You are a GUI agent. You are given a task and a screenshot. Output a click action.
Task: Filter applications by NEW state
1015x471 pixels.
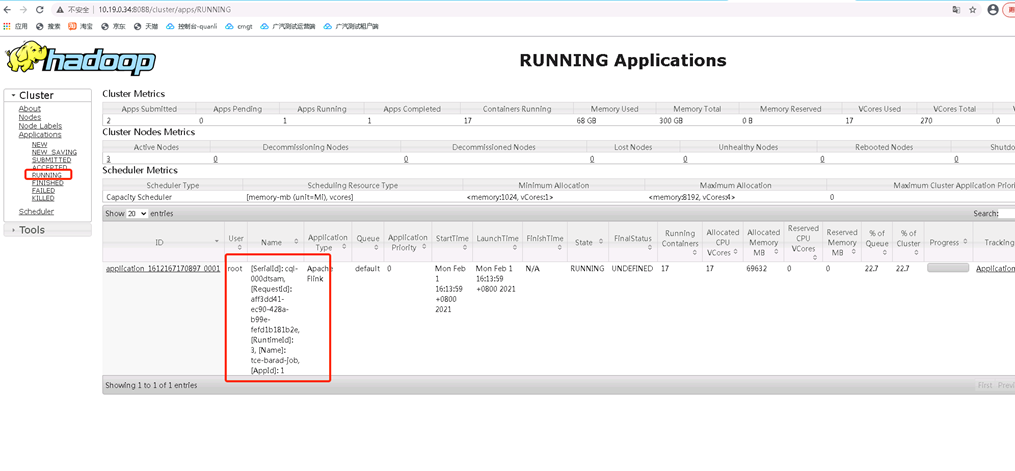point(39,145)
